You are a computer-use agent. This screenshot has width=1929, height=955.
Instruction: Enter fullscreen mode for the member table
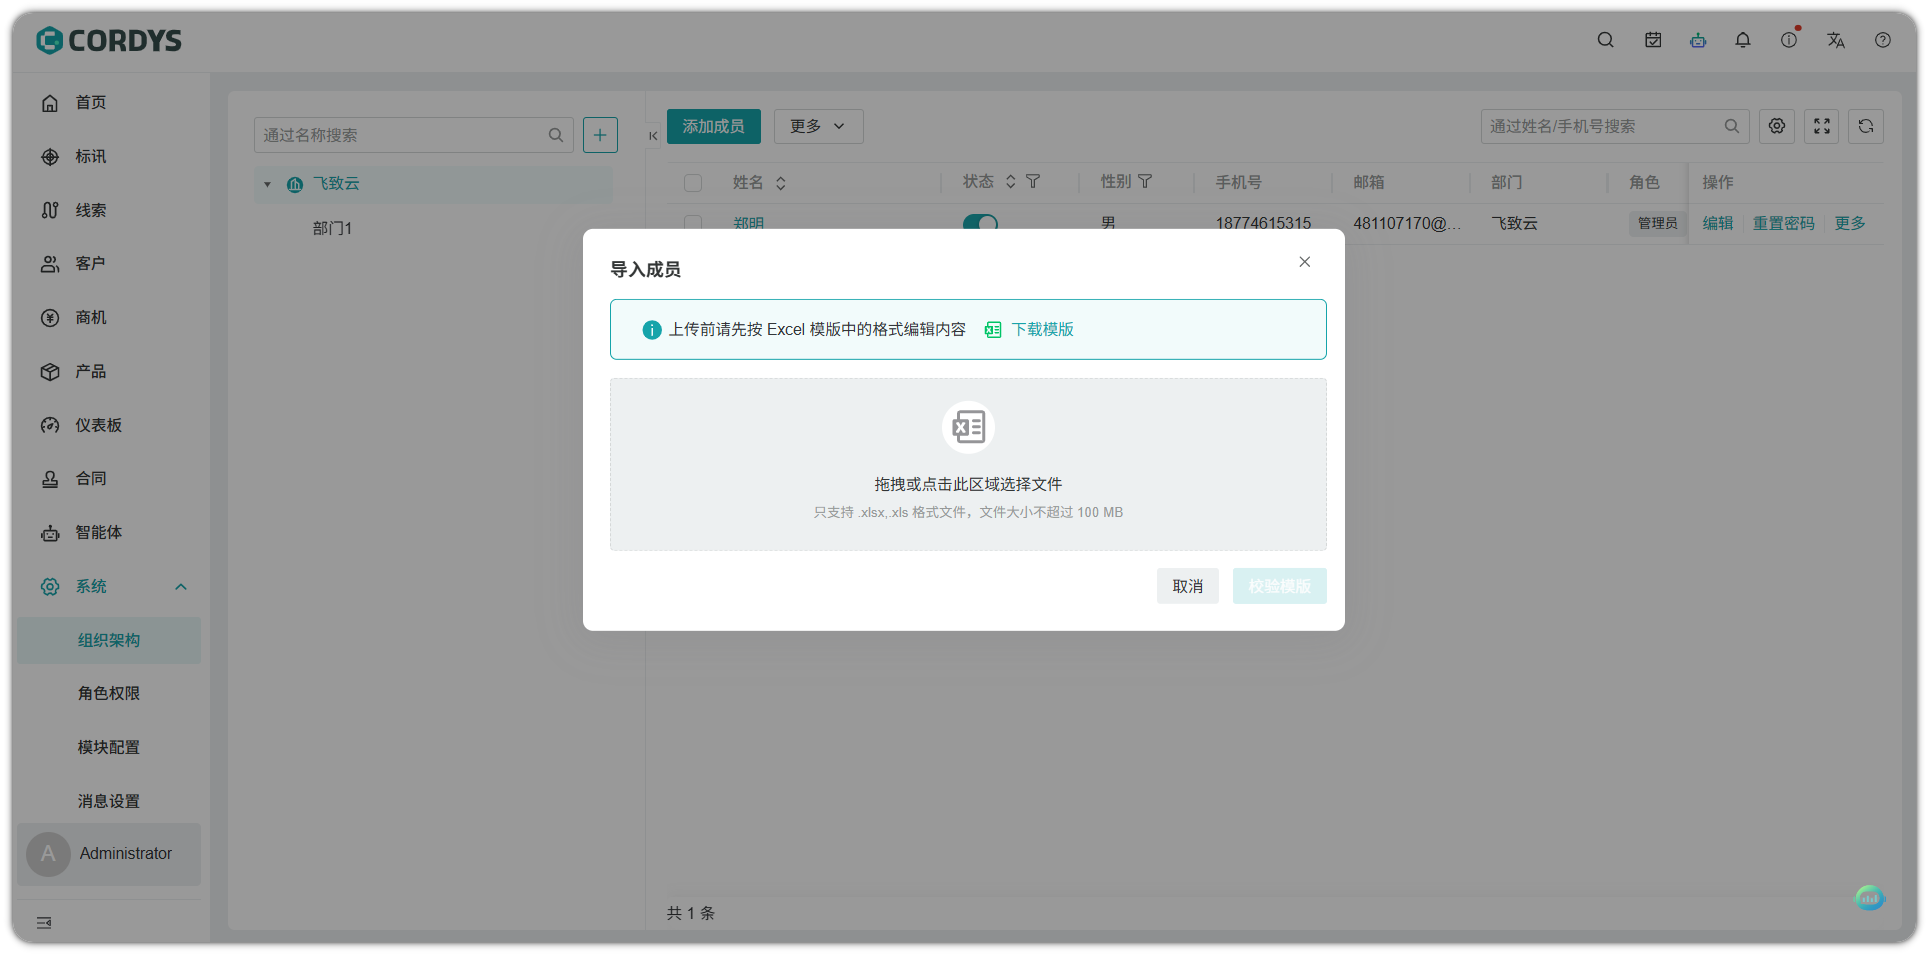[1821, 126]
